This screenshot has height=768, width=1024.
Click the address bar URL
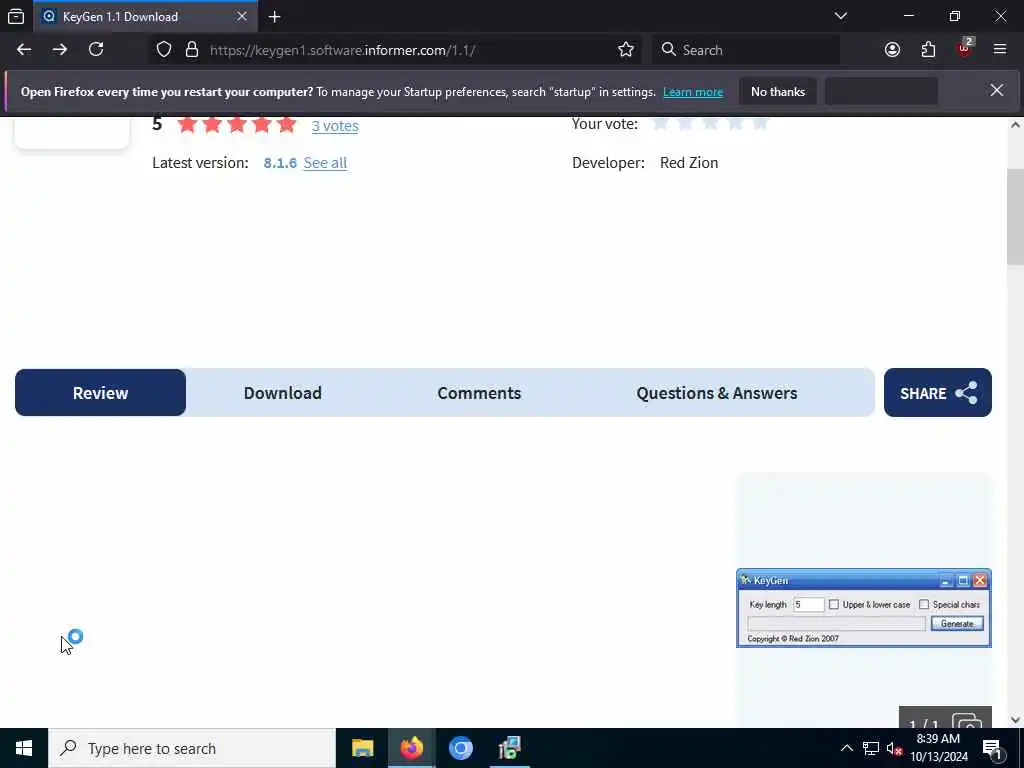[342, 50]
